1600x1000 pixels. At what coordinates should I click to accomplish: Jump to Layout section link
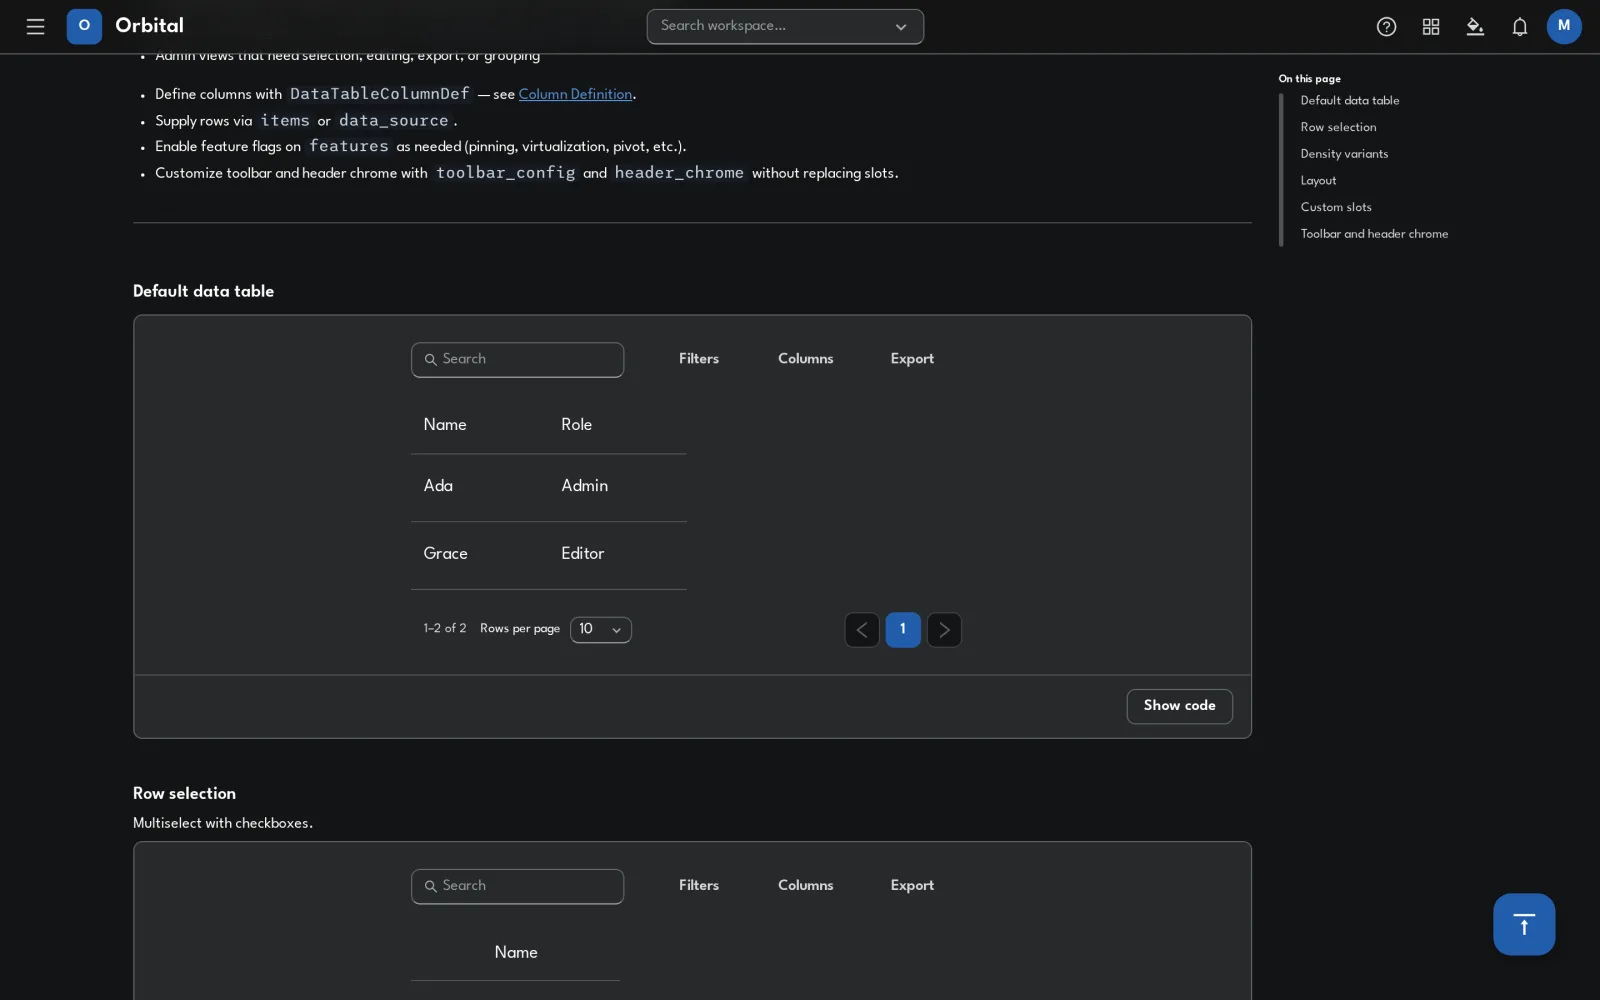click(x=1318, y=181)
